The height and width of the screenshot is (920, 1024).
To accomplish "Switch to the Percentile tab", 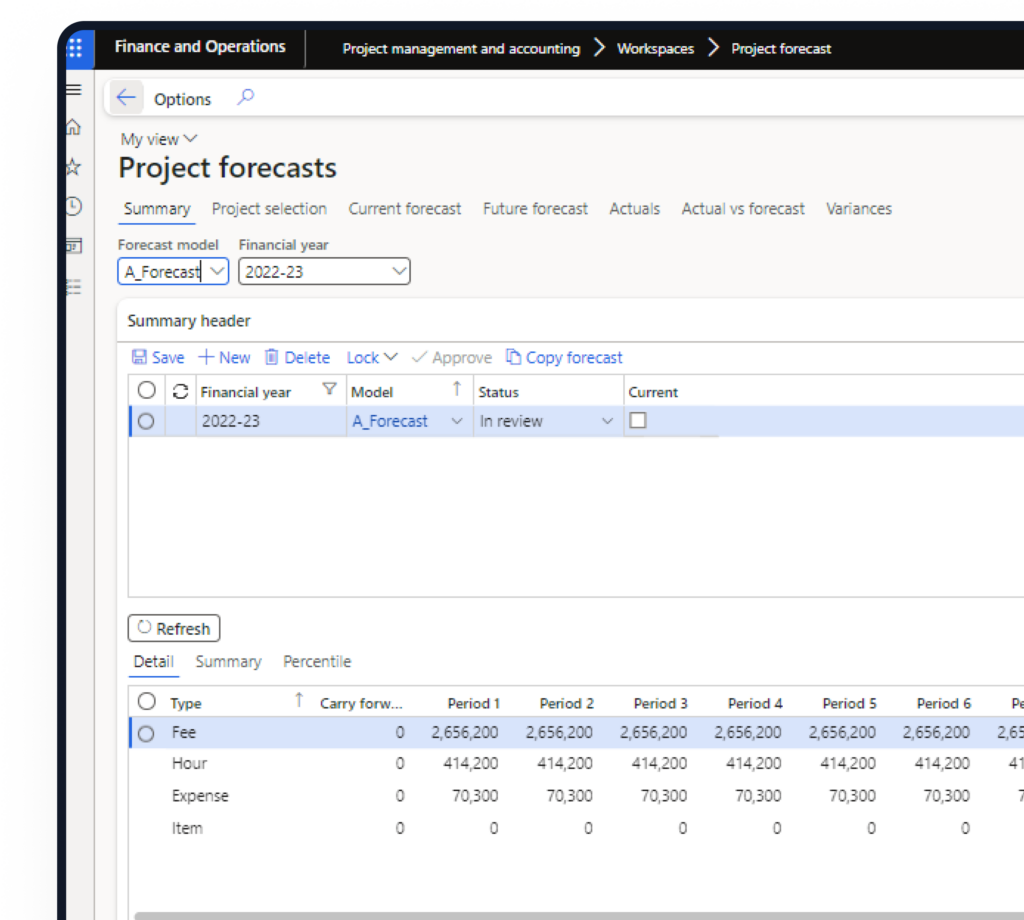I will pyautogui.click(x=317, y=662).
